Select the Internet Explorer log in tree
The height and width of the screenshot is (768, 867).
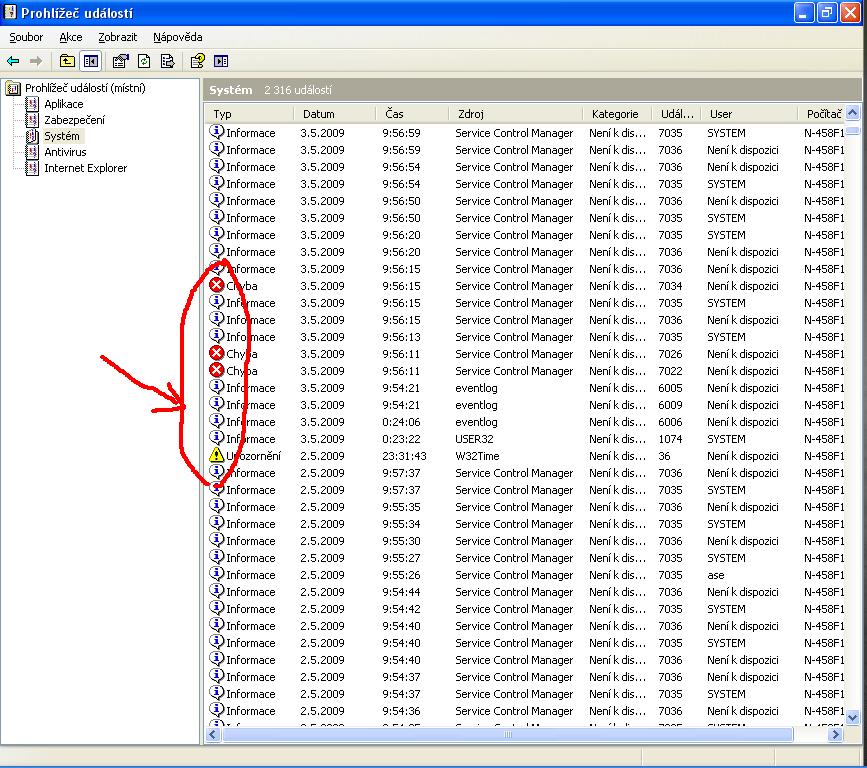tap(85, 168)
